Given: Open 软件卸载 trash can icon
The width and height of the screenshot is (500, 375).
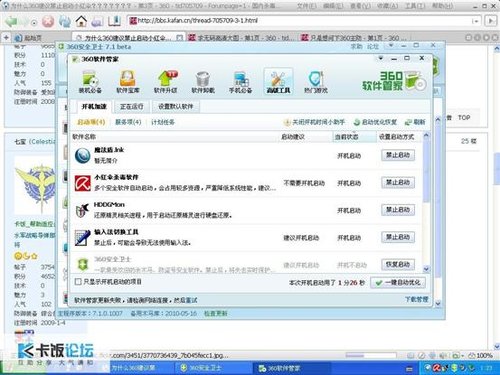Looking at the screenshot, I should click(203, 82).
